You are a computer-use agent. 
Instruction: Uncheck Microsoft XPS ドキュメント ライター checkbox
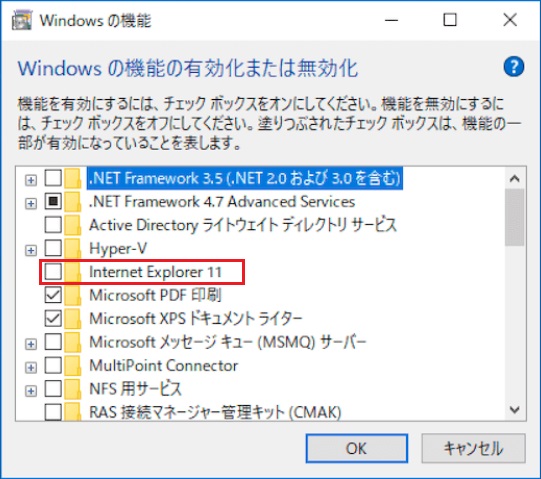[53, 318]
